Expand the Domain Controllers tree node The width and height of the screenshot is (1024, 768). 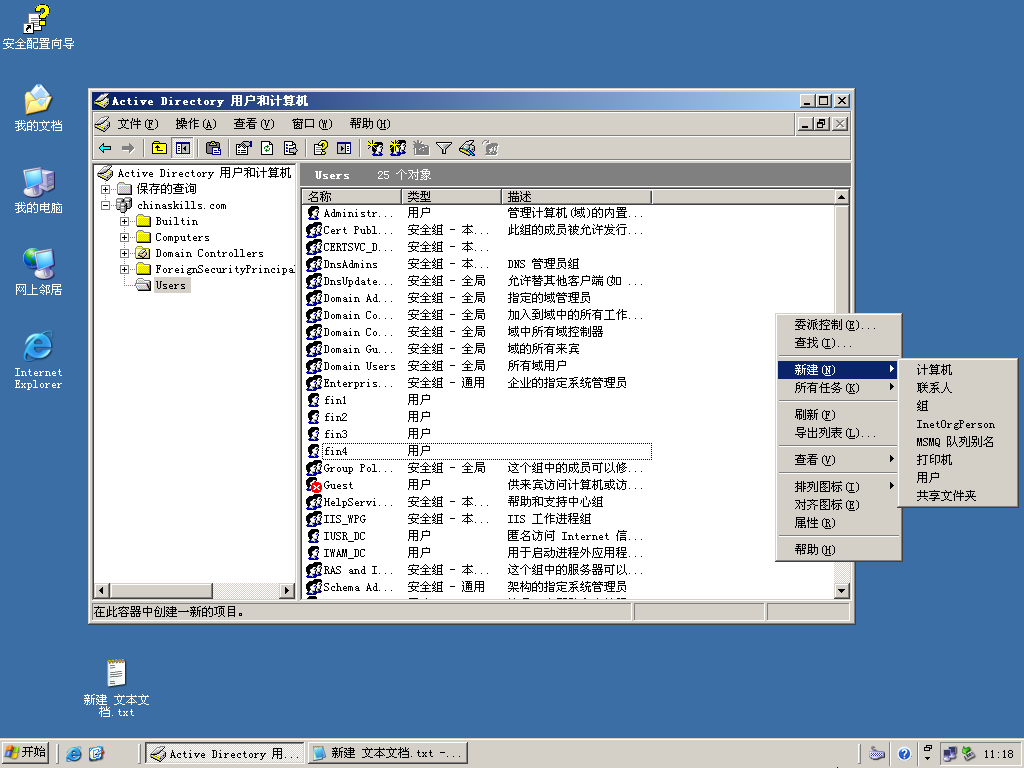[124, 253]
